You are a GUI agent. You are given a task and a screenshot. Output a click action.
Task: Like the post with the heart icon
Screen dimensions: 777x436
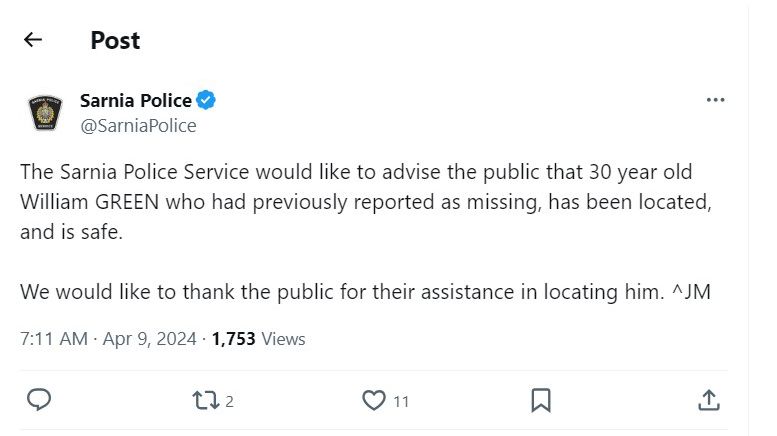373,401
